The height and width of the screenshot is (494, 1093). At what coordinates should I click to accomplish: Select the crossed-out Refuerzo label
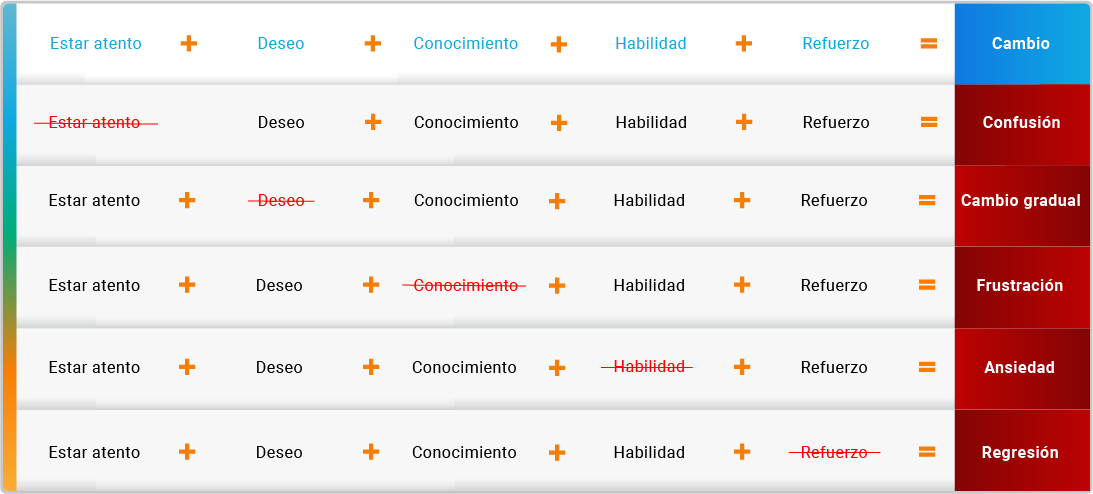tap(834, 452)
